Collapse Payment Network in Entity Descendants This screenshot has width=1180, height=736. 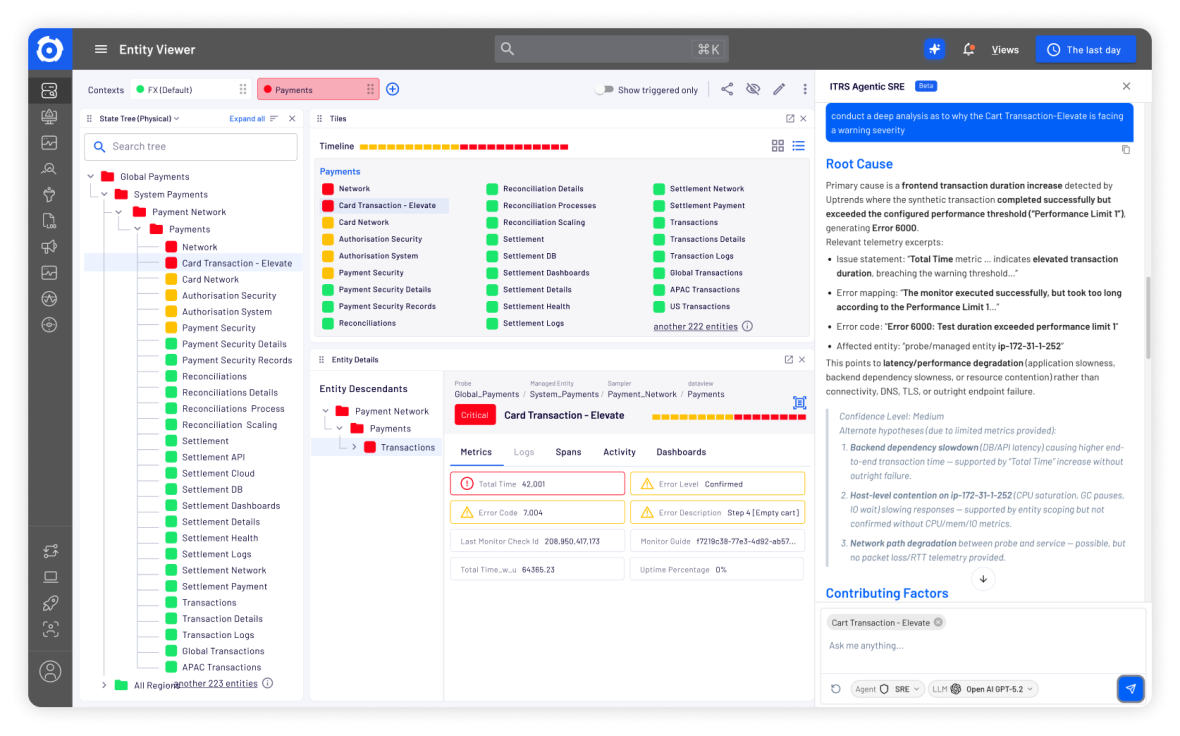325,410
